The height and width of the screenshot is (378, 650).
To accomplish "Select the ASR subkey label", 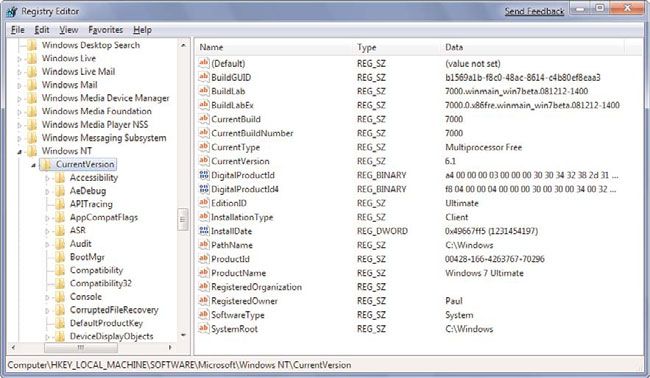I will click(x=78, y=230).
